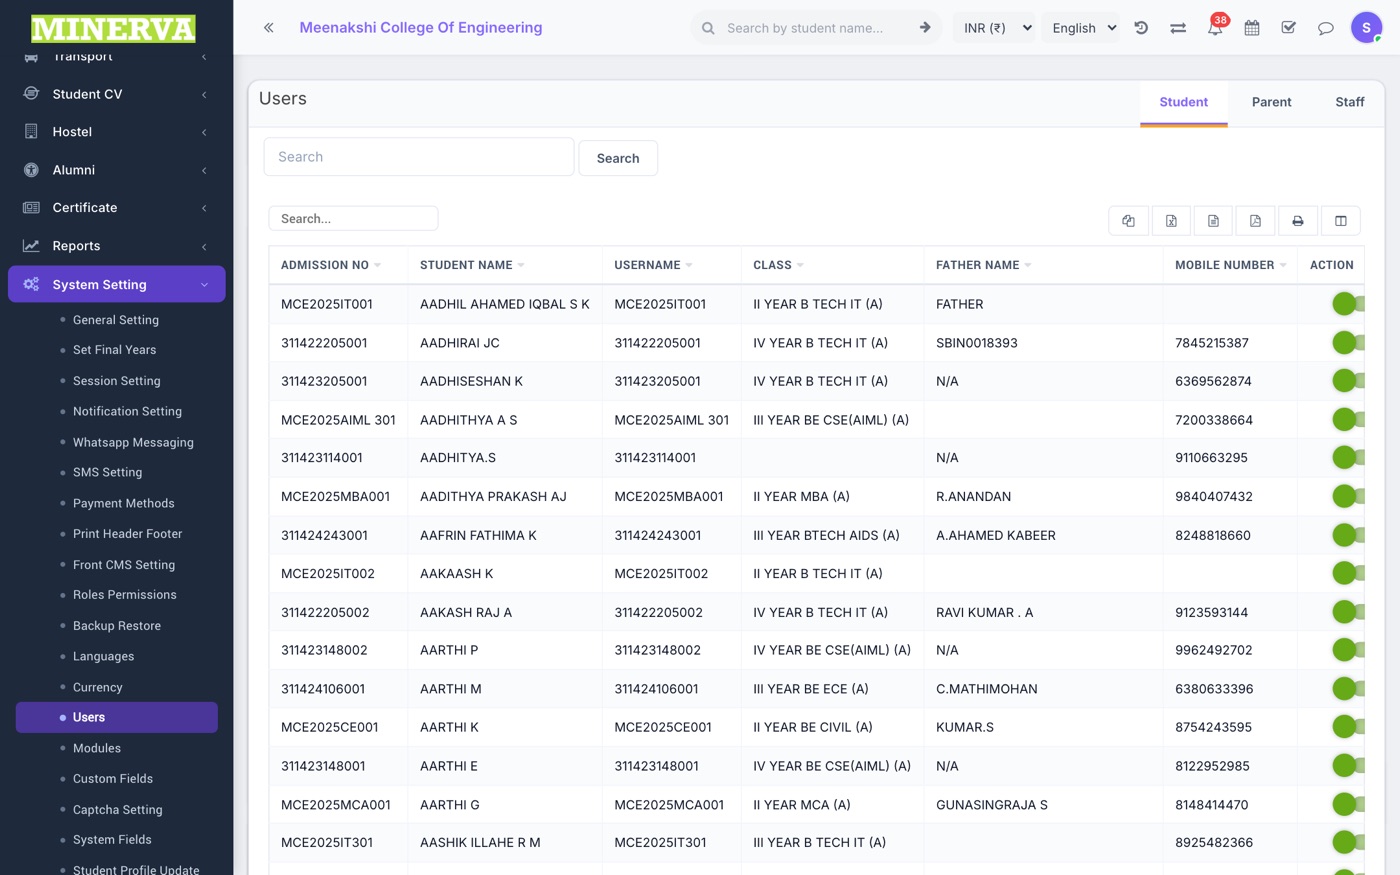Open General Setting menu item
Screen dimensions: 1400x875
[x=116, y=320]
